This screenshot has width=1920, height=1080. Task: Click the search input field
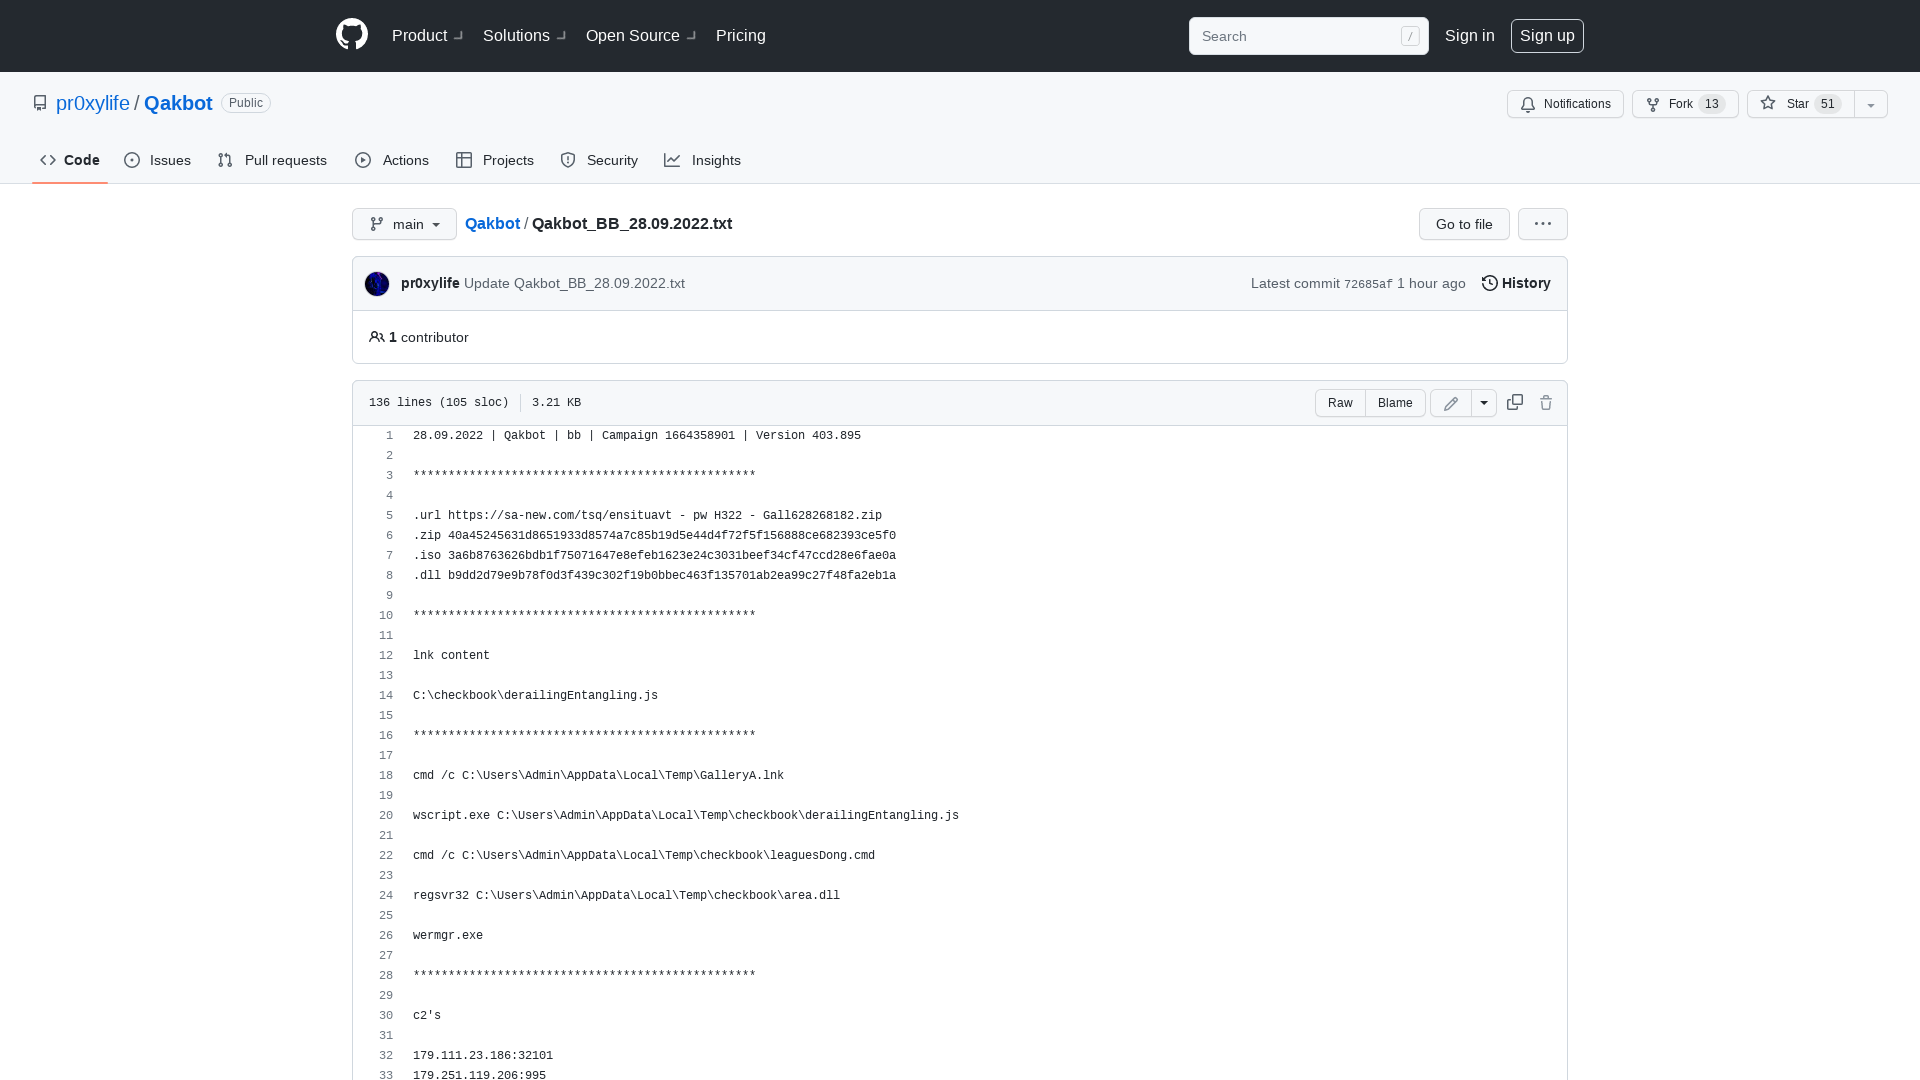pos(1300,36)
